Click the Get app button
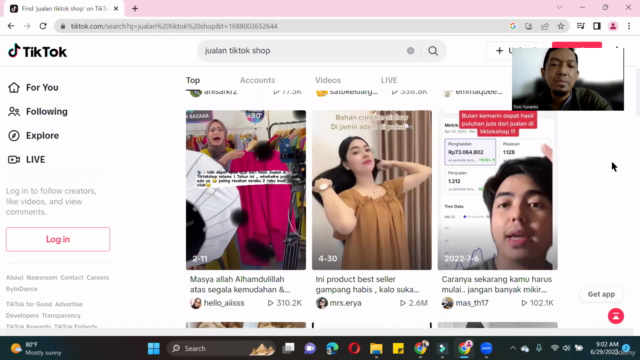Screen dimensions: 640x360 click(601, 294)
